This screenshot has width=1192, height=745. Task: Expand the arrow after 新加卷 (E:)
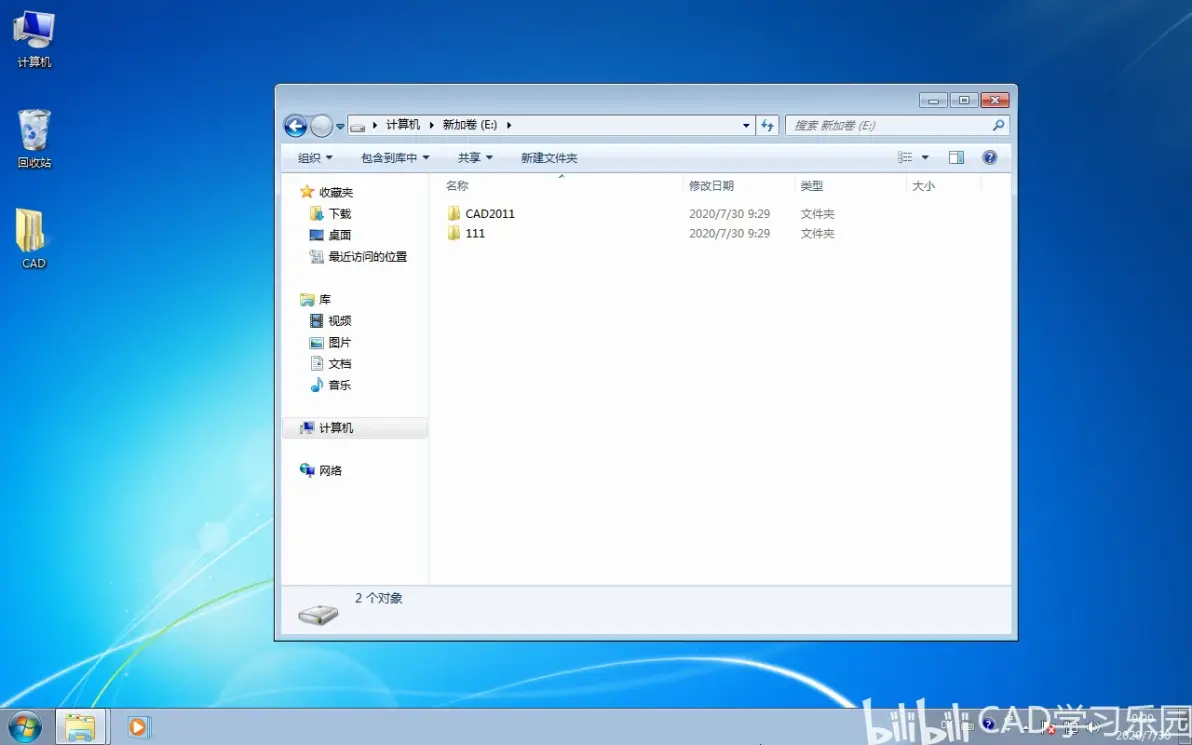(509, 125)
